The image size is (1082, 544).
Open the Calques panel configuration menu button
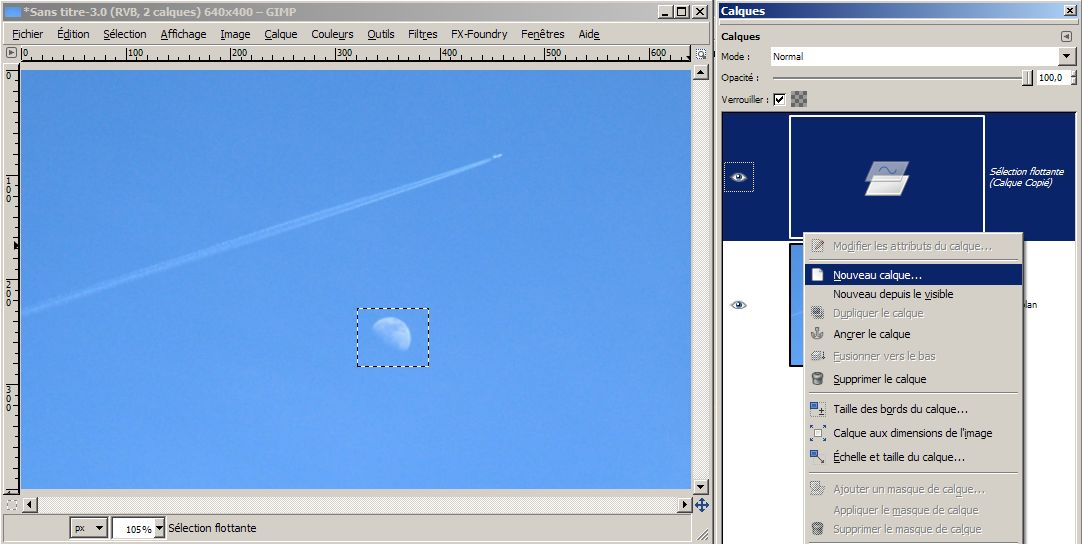pos(1066,36)
